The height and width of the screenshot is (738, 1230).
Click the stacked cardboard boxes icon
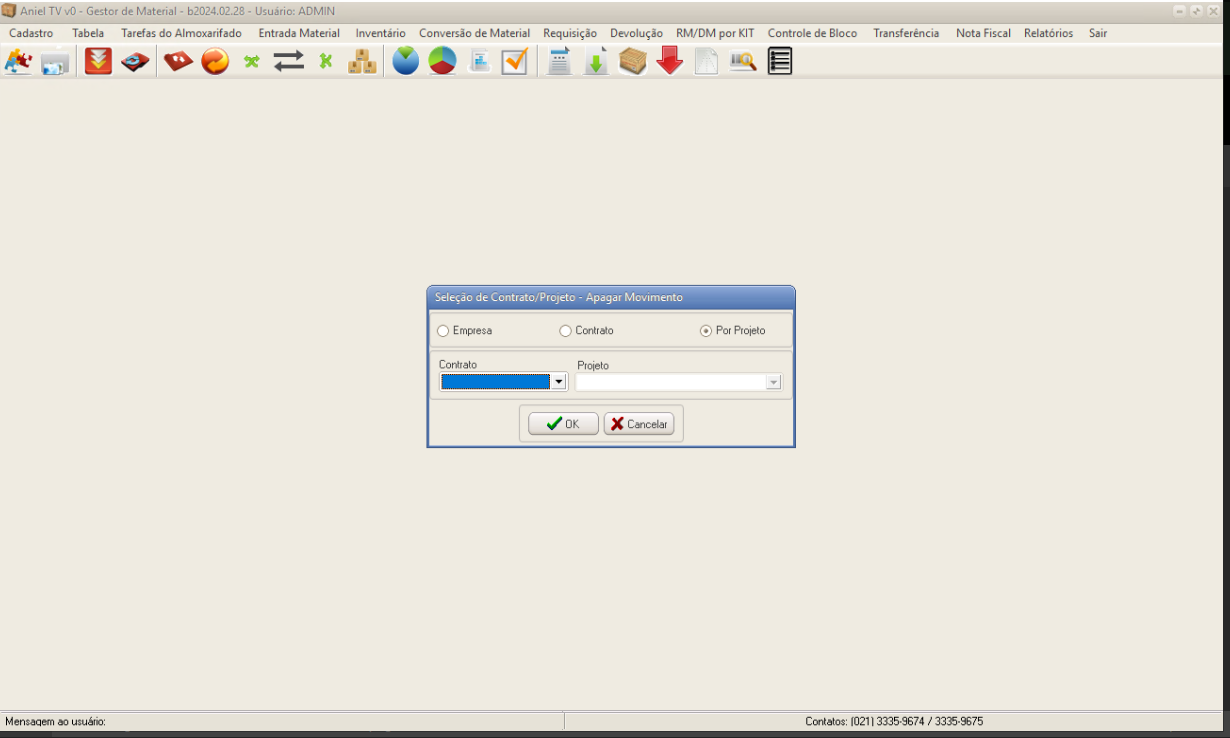click(362, 62)
